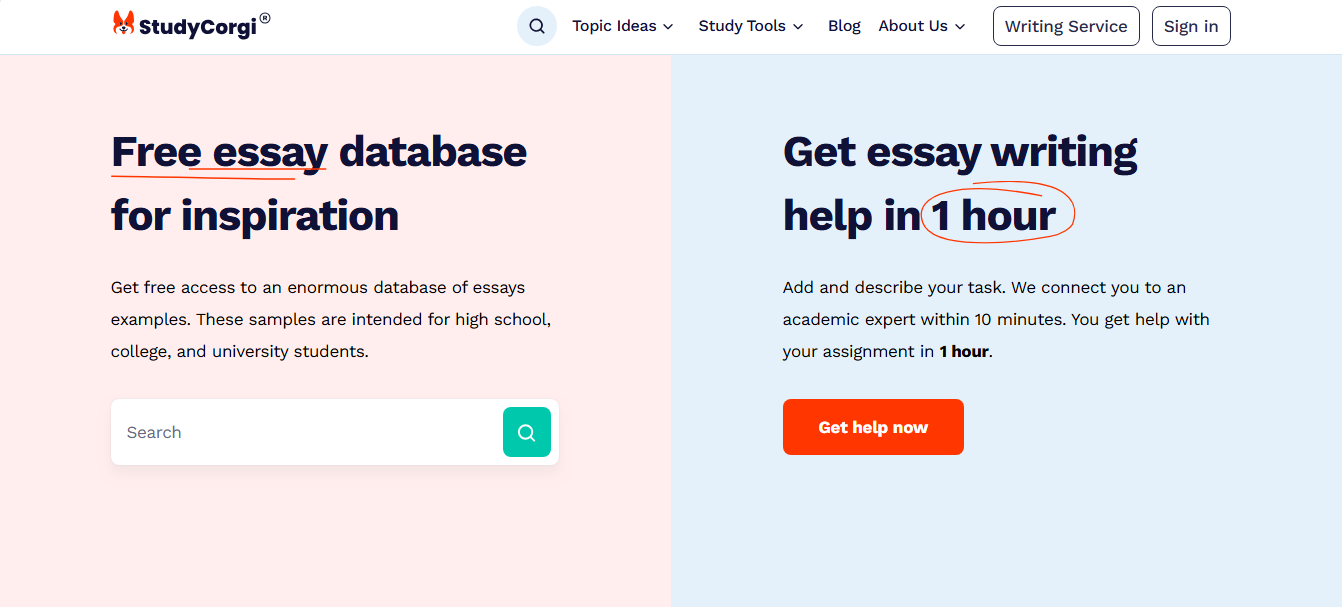Click the Get help now button

pyautogui.click(x=873, y=427)
